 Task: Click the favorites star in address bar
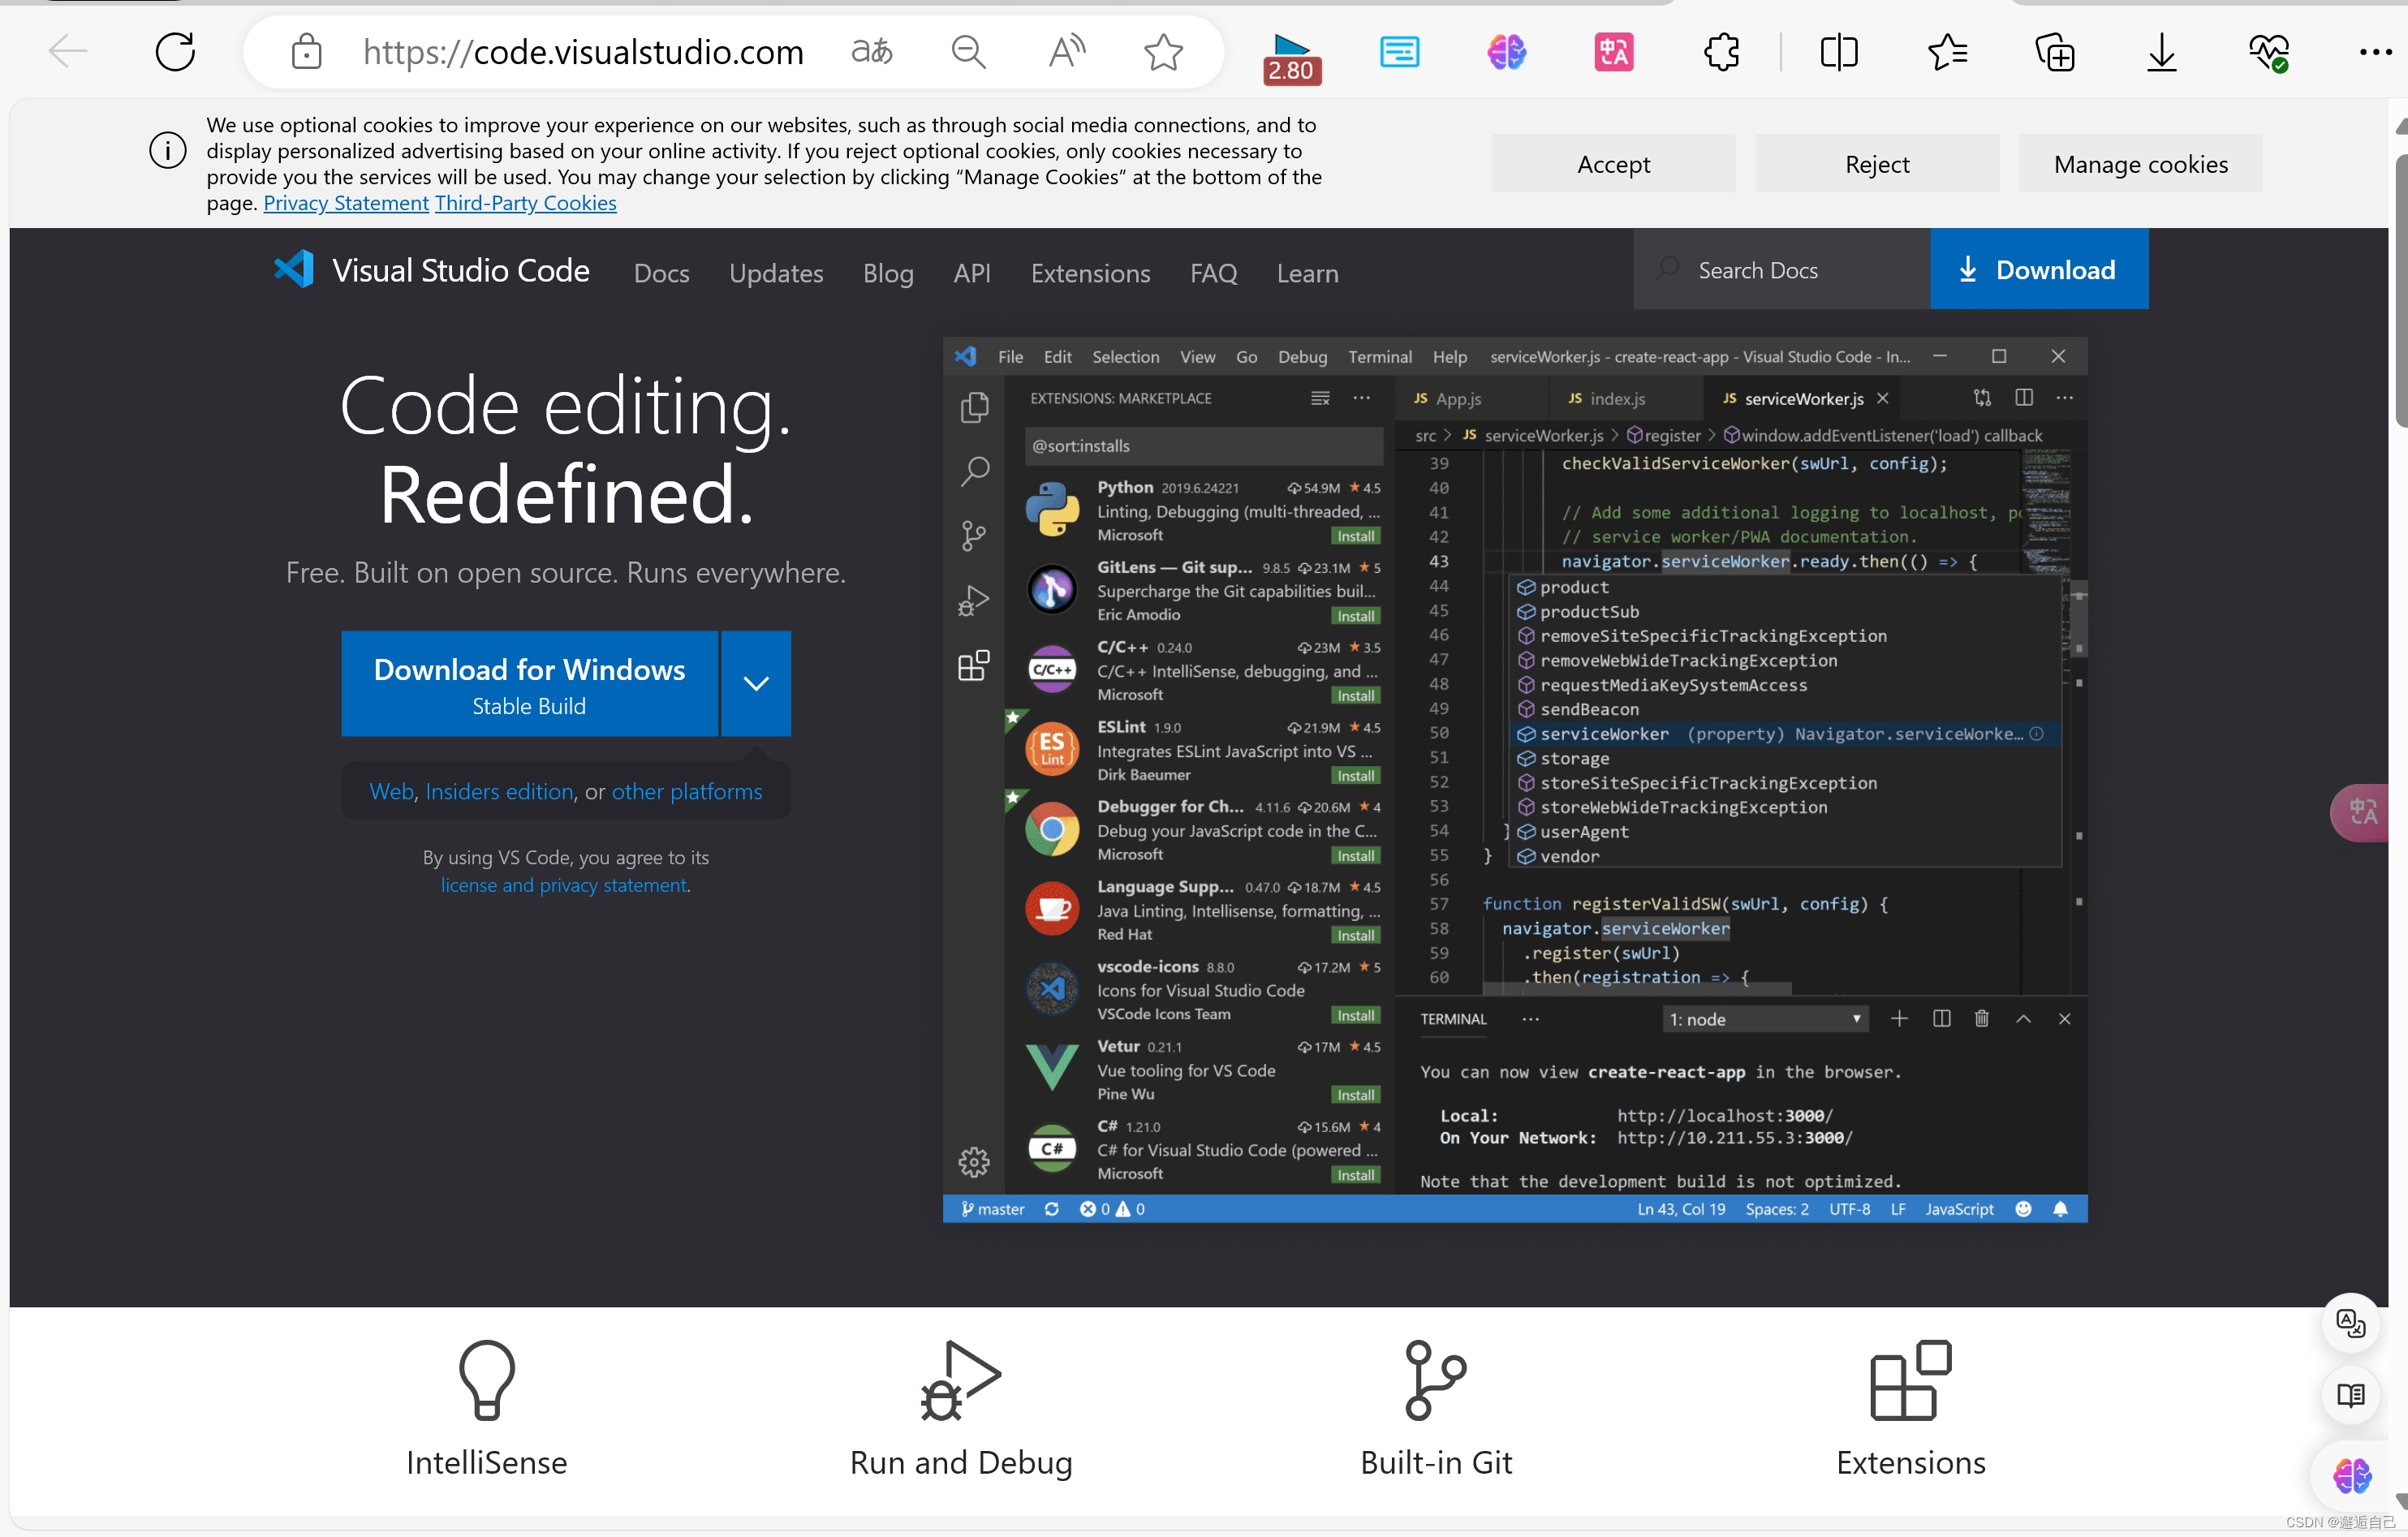pyautogui.click(x=1163, y=51)
